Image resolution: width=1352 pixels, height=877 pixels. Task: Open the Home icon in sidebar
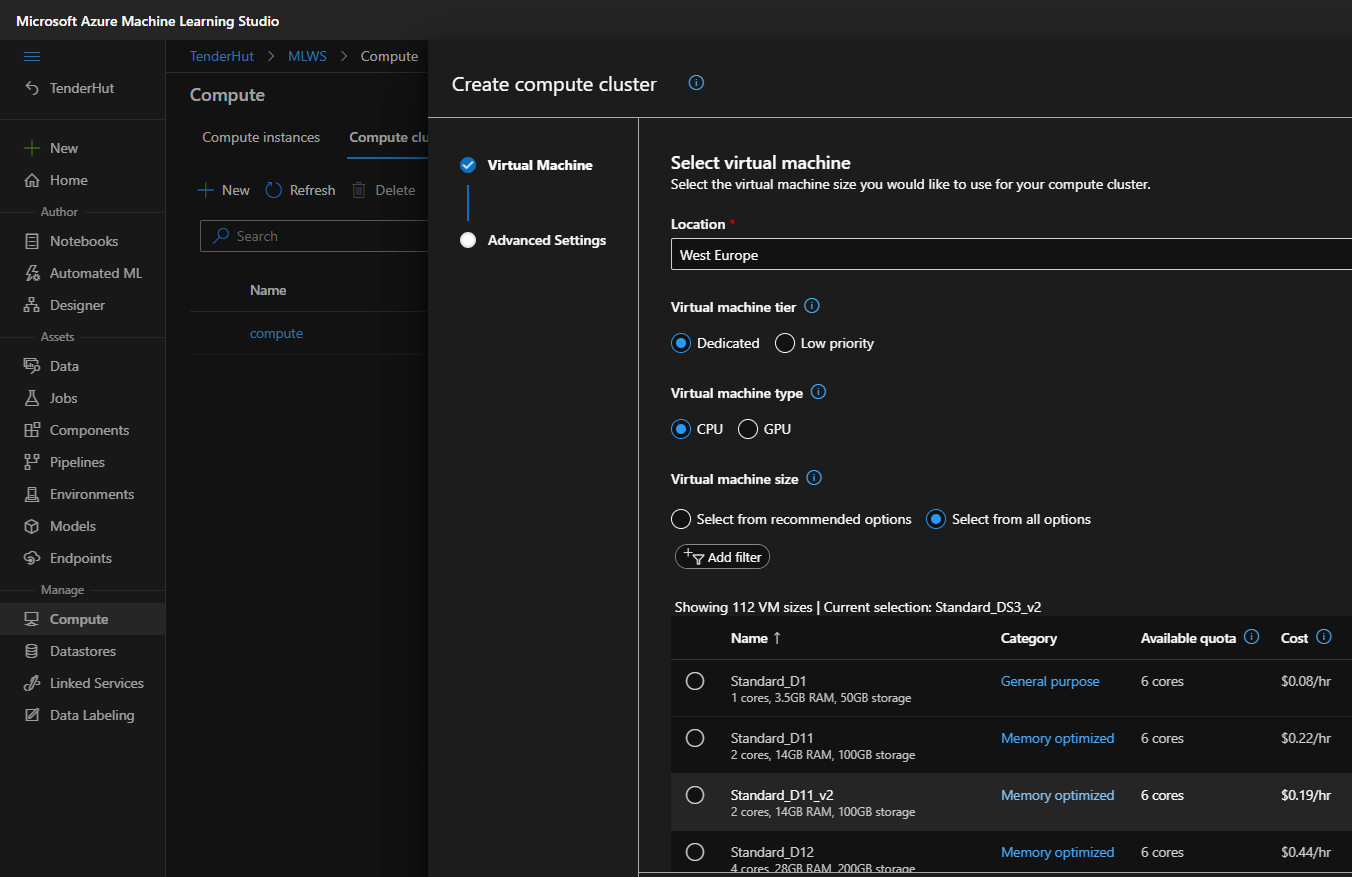coord(32,180)
